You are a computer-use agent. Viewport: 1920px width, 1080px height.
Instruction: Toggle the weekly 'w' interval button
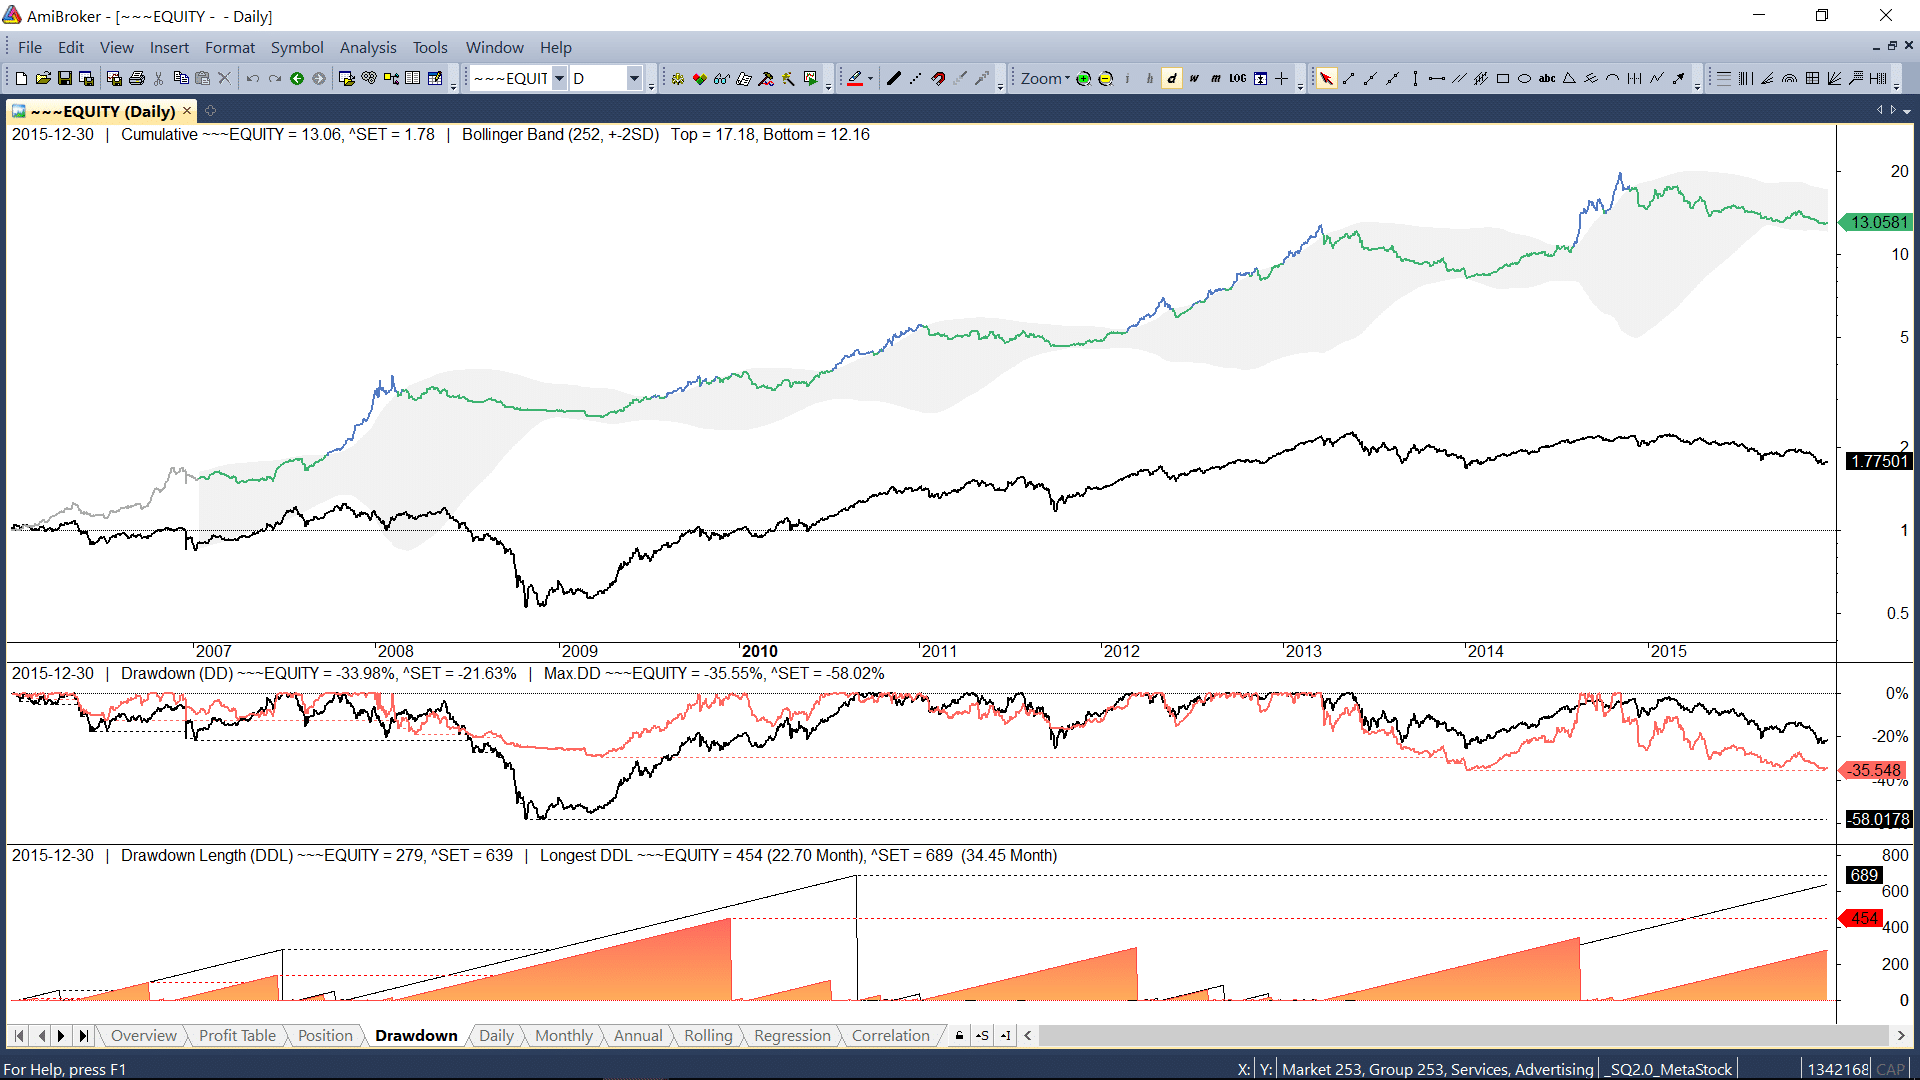1193,78
